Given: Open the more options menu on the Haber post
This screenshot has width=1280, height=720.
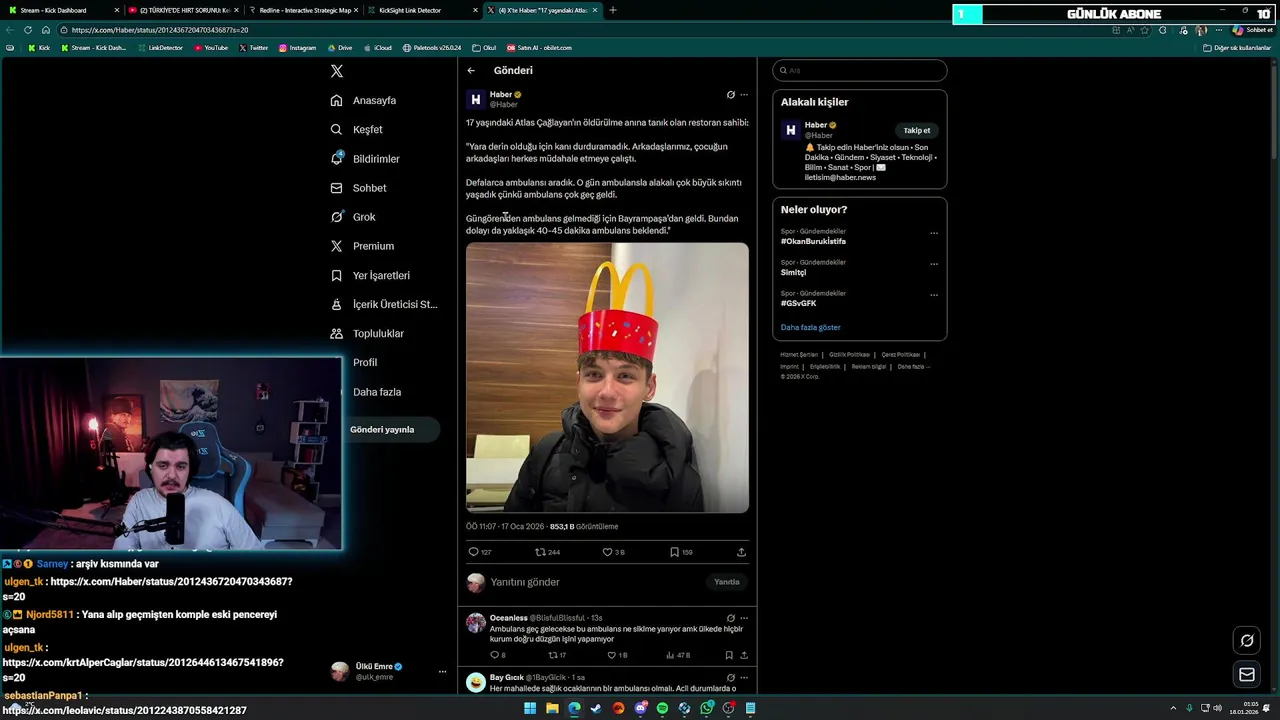Looking at the screenshot, I should tap(744, 95).
